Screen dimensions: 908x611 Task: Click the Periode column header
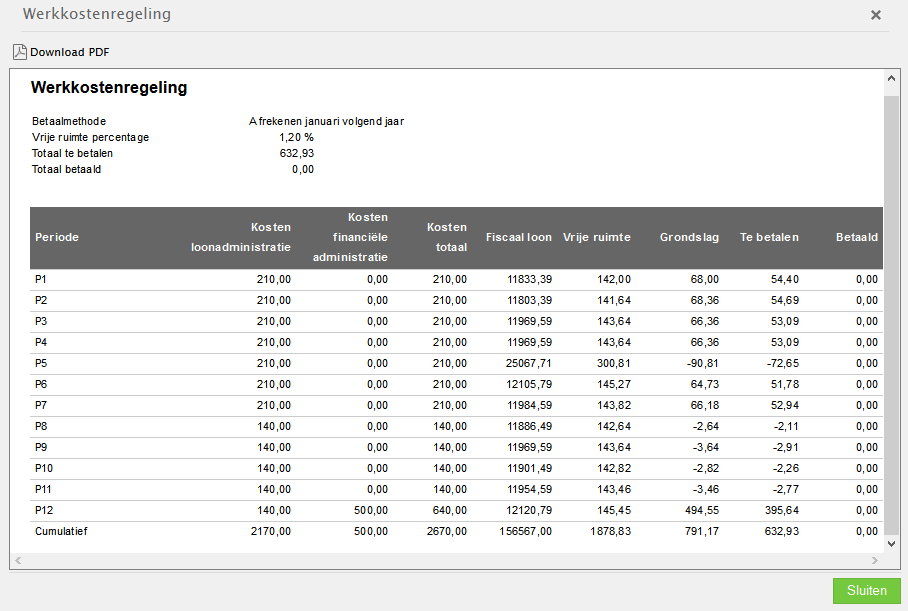(x=57, y=238)
